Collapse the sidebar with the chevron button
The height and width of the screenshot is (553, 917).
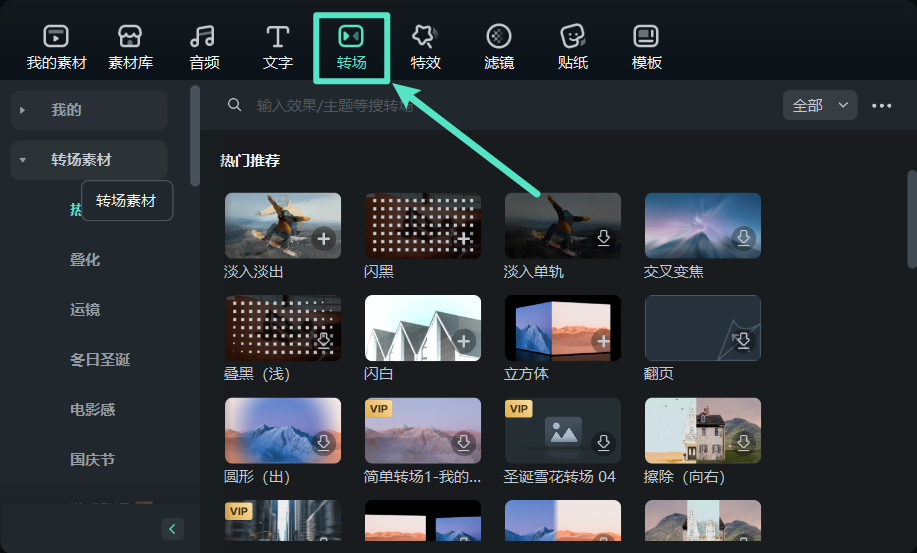[173, 529]
